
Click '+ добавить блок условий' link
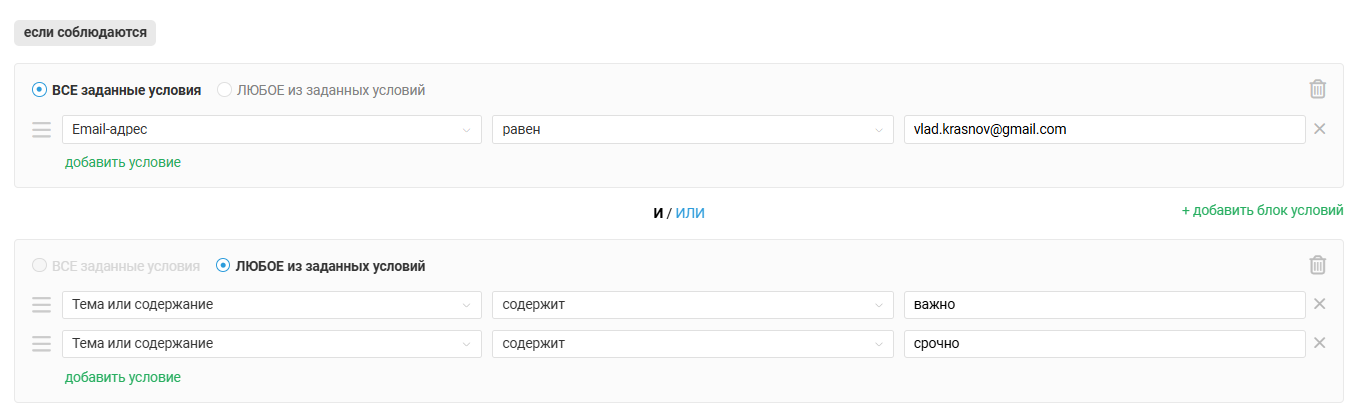[1262, 210]
